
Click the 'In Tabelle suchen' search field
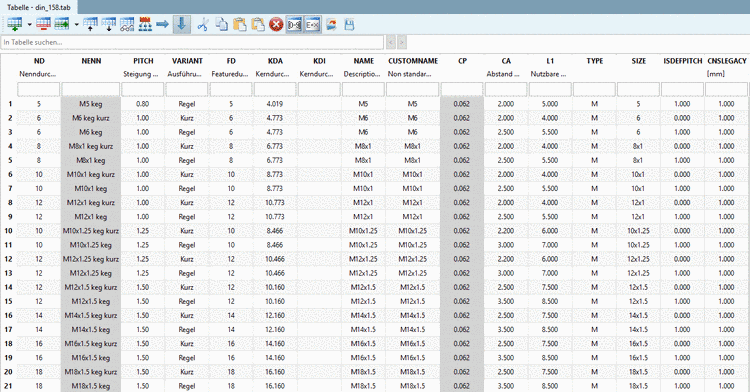click(x=192, y=42)
